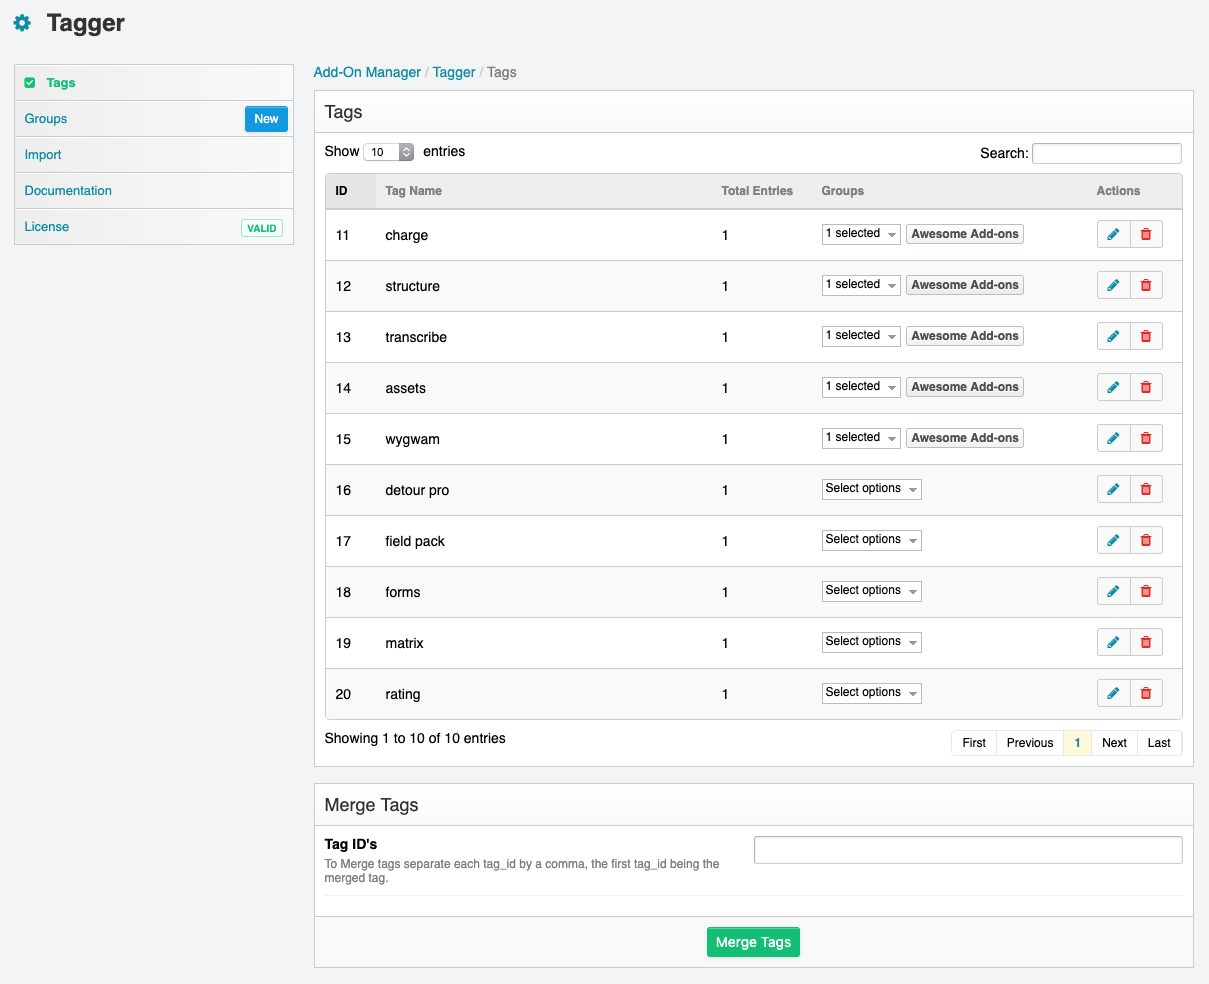Open Select options dropdown for rating

tap(871, 693)
